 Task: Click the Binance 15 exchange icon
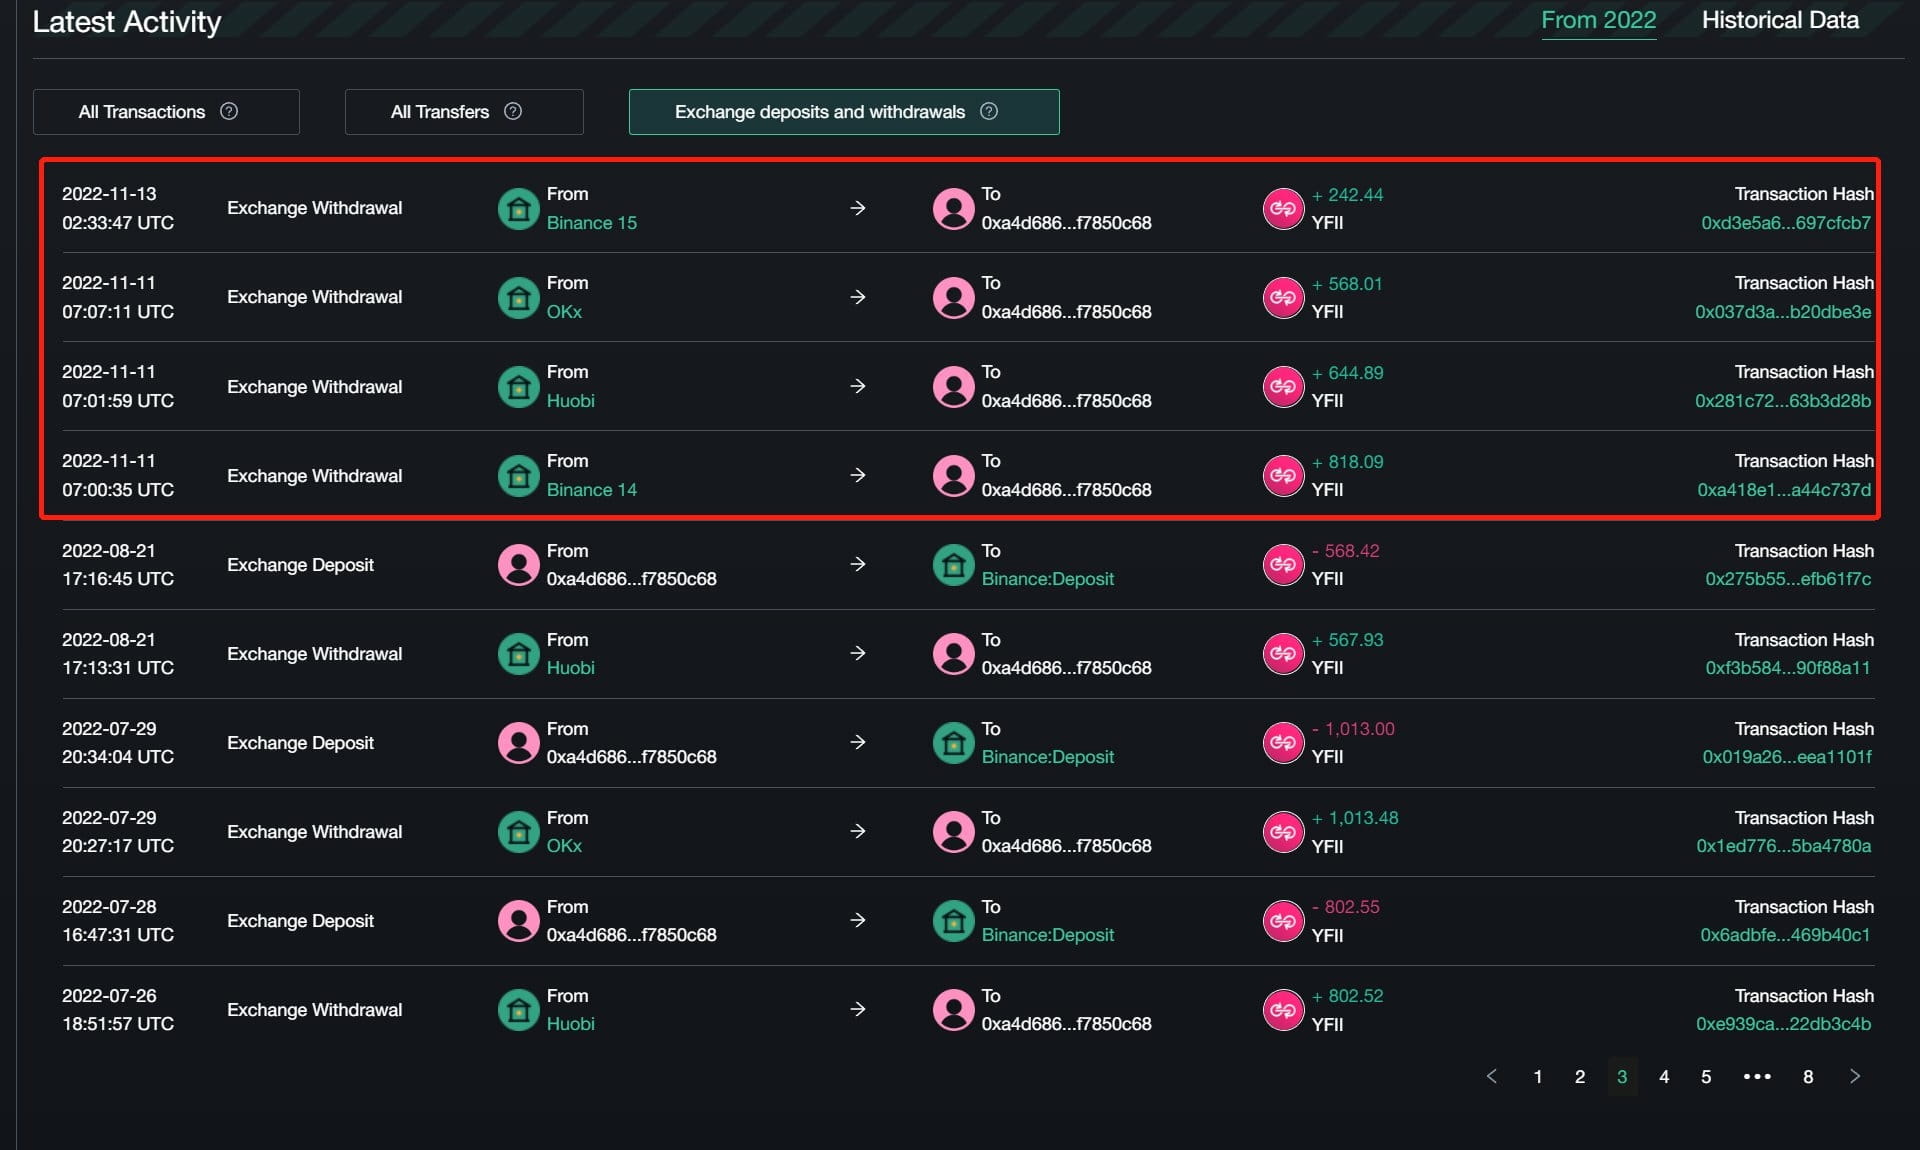(518, 209)
